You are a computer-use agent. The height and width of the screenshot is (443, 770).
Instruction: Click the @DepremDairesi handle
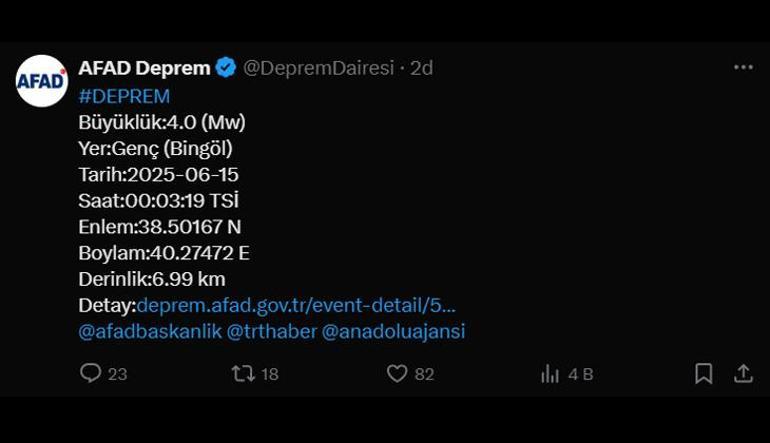click(x=319, y=68)
